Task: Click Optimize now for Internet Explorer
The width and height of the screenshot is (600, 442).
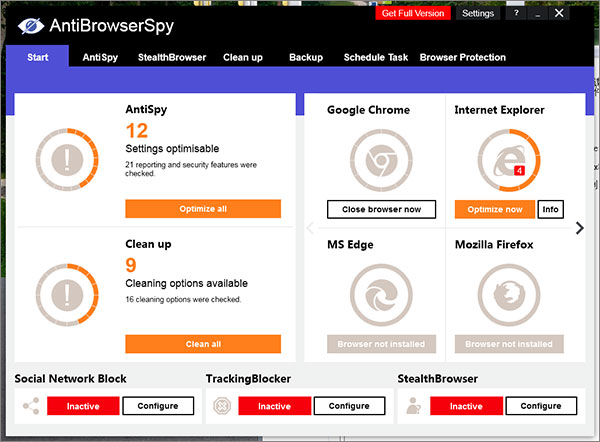Action: pos(495,209)
